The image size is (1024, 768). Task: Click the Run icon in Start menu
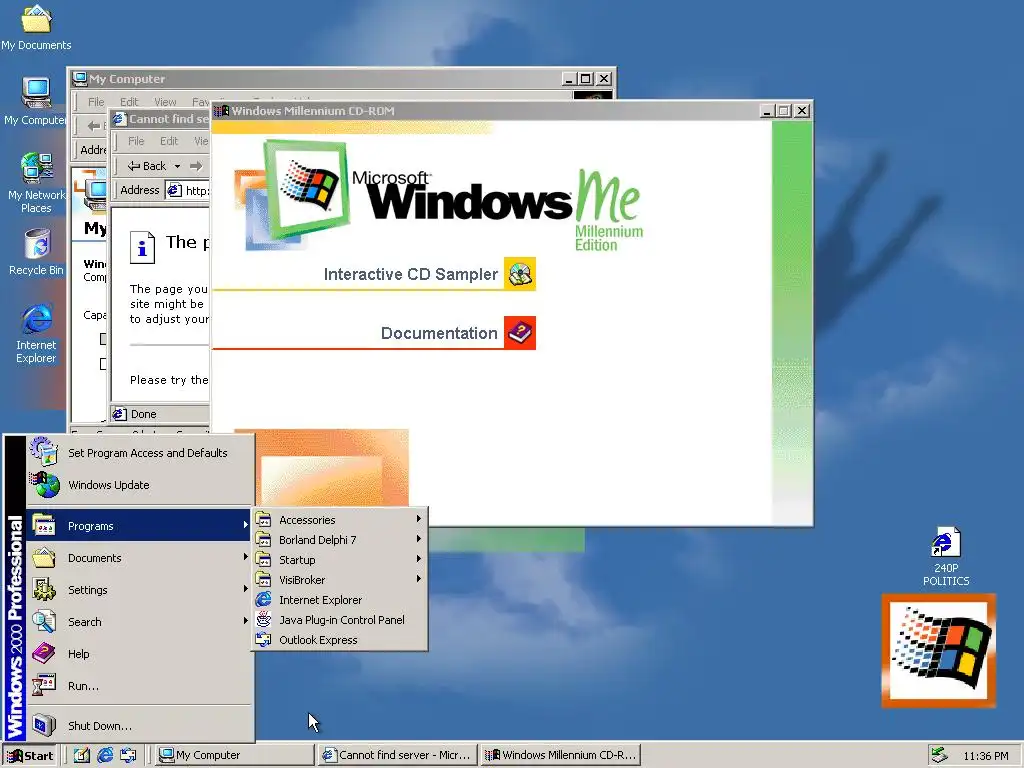point(44,686)
